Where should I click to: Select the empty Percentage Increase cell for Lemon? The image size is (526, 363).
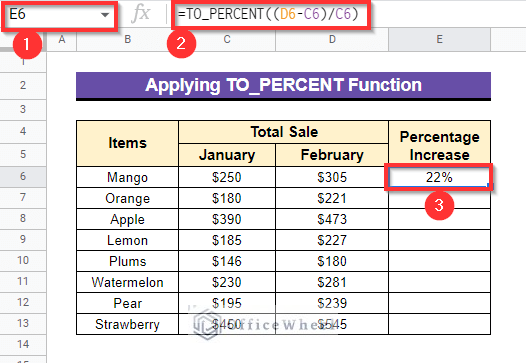click(x=439, y=240)
